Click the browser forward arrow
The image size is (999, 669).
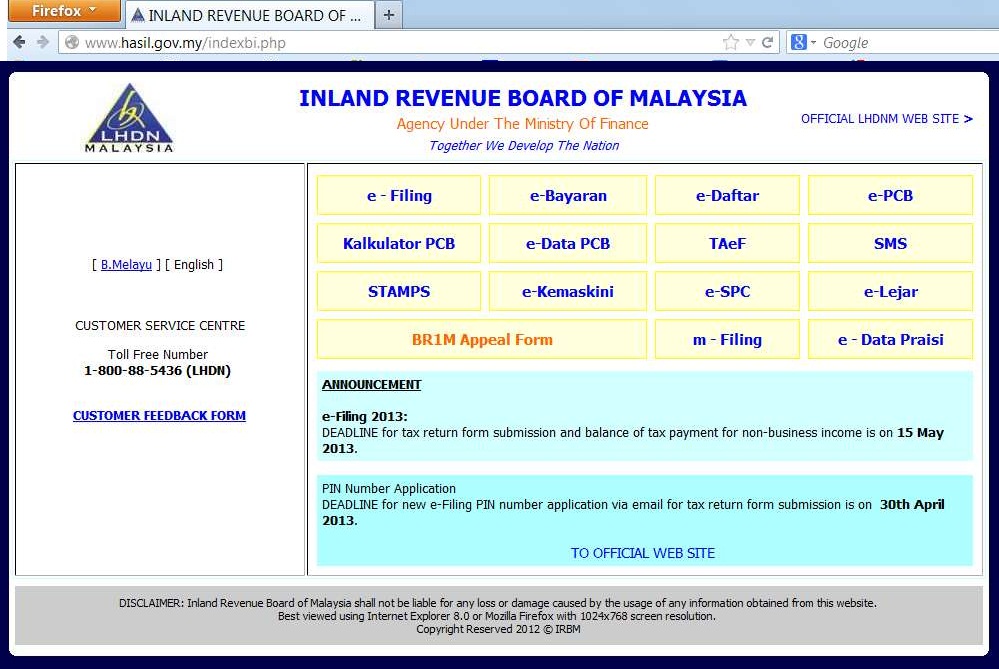tap(43, 43)
